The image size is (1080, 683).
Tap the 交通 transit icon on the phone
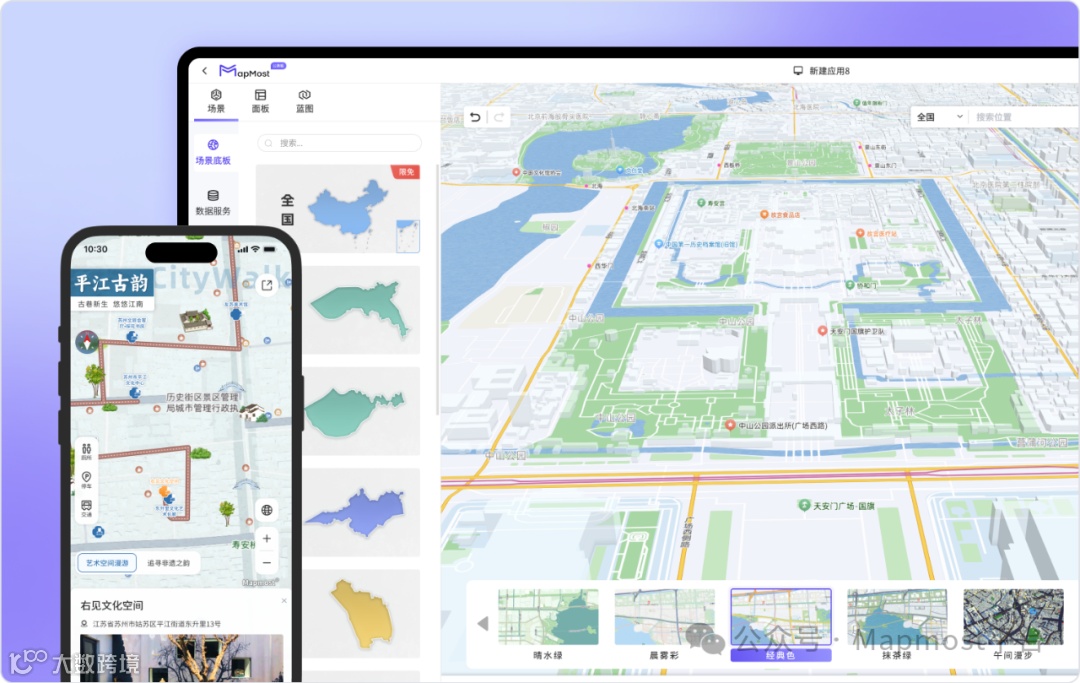pyautogui.click(x=87, y=509)
